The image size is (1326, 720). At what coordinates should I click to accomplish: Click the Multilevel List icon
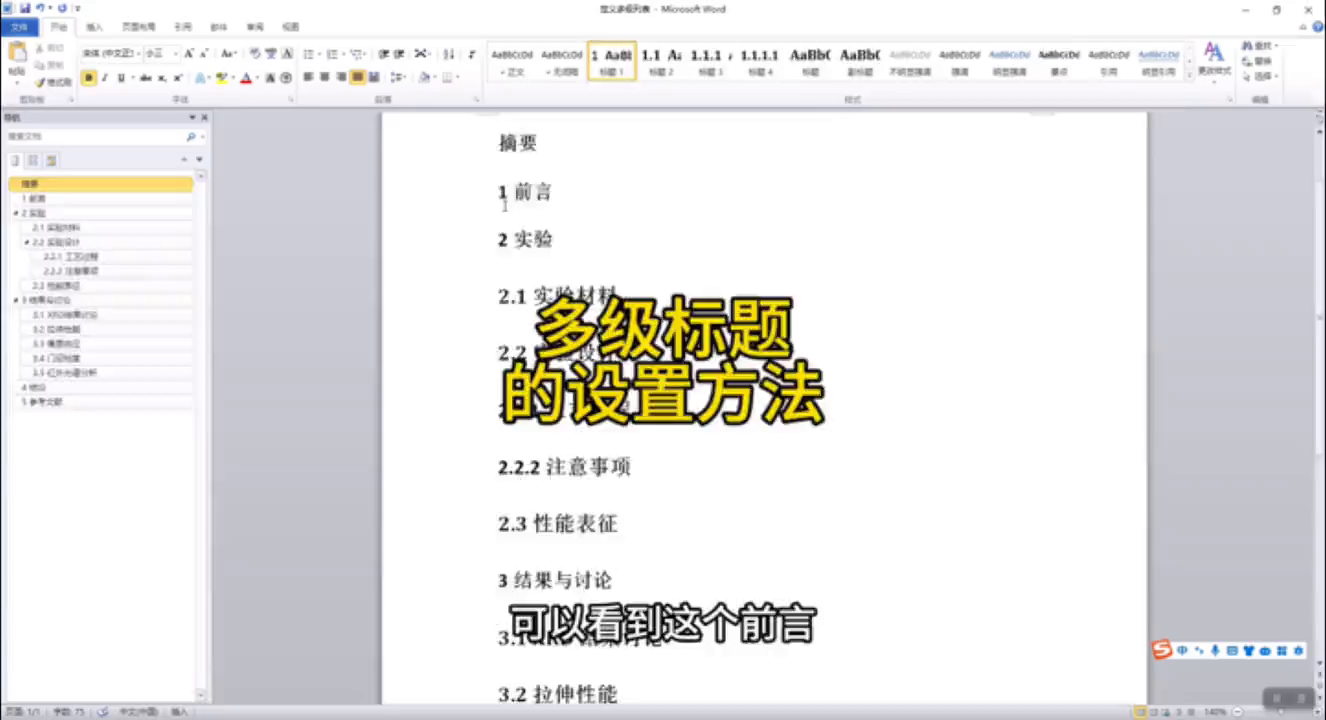point(357,54)
